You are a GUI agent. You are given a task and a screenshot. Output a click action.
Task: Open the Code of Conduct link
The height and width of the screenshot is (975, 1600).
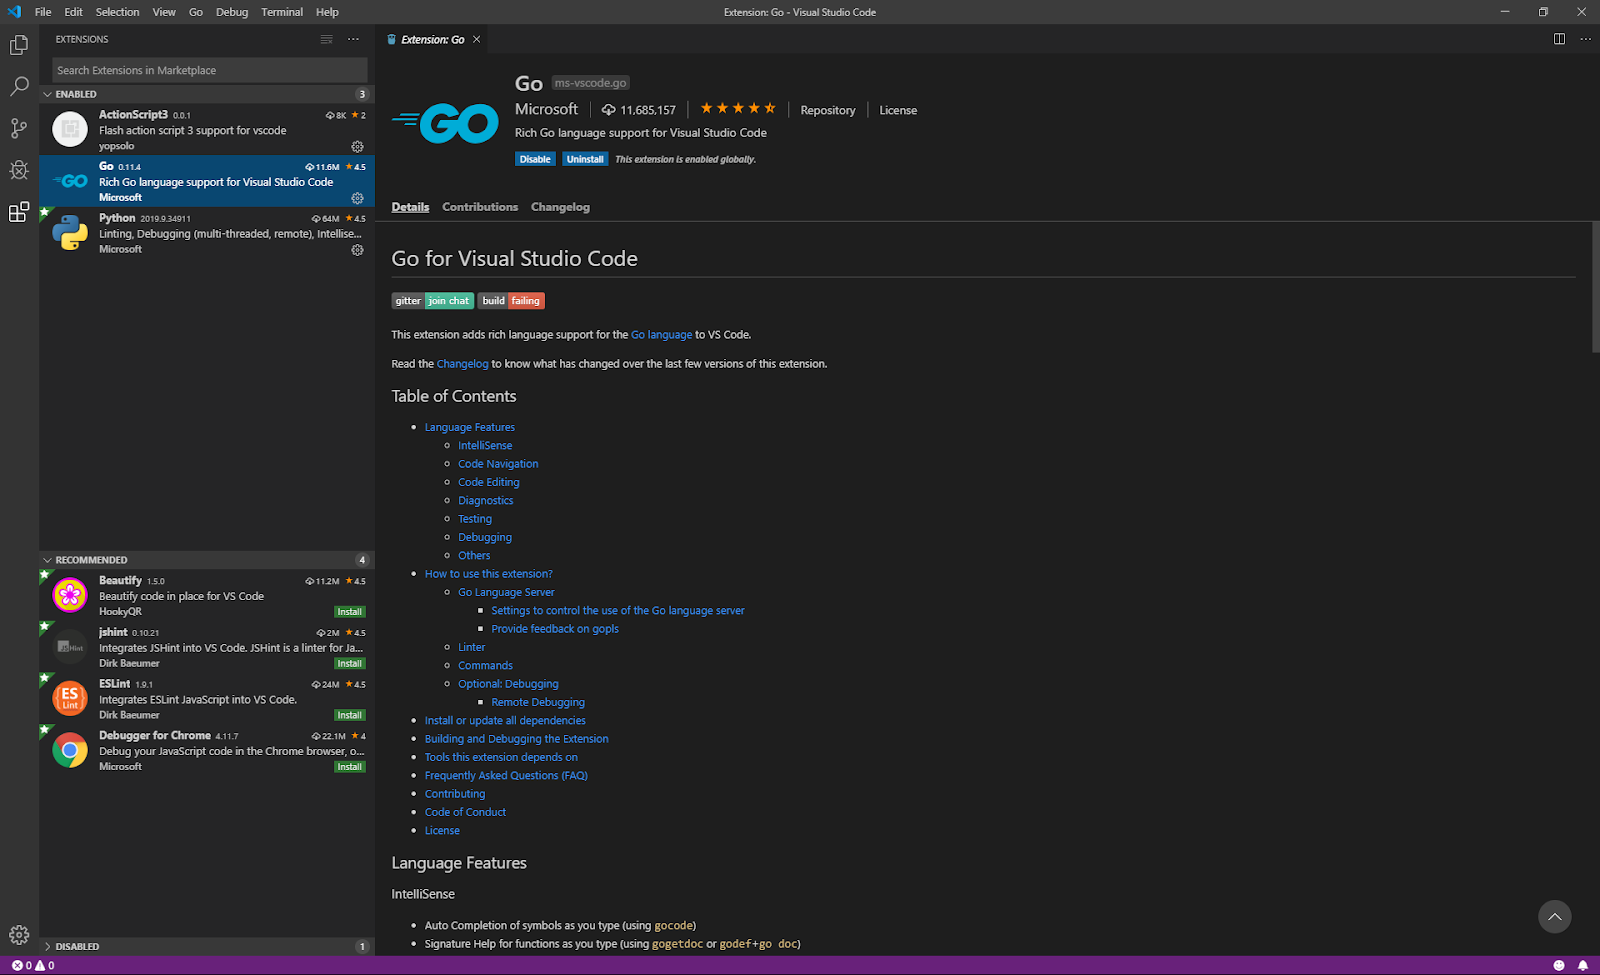(x=465, y=813)
